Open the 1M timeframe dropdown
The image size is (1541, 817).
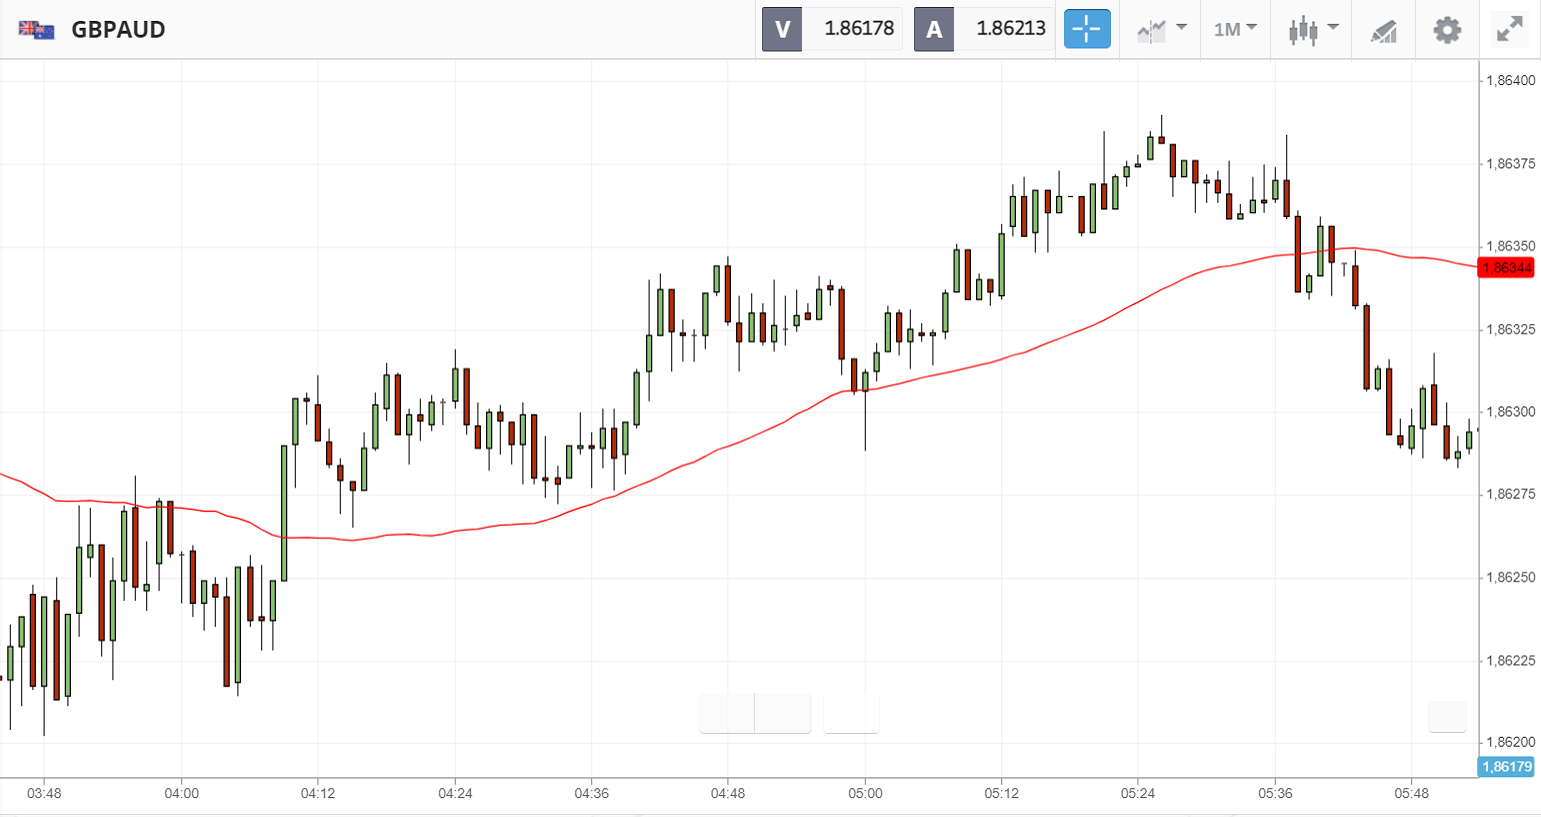point(1235,29)
